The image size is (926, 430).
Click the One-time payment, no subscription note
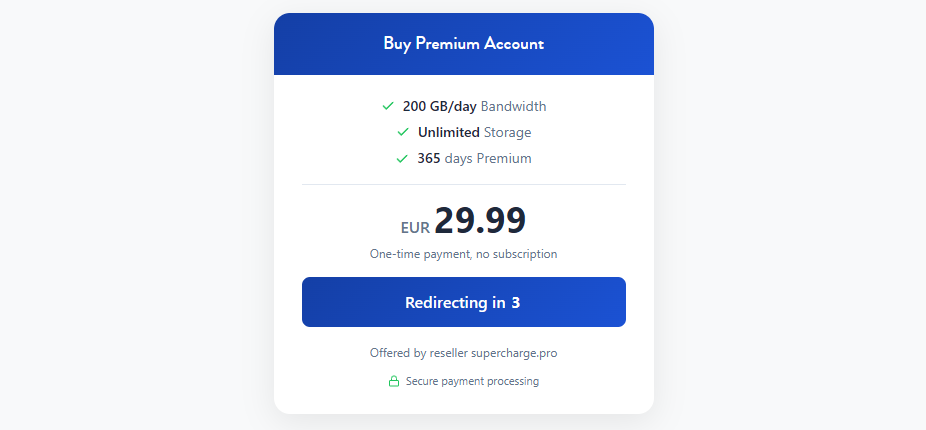click(463, 254)
